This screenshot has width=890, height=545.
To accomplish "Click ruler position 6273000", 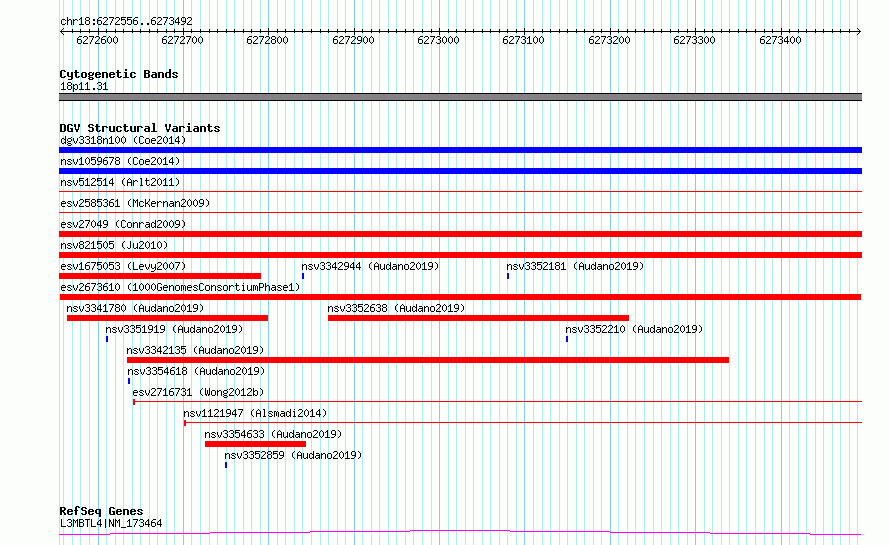I will pyautogui.click(x=438, y=40).
